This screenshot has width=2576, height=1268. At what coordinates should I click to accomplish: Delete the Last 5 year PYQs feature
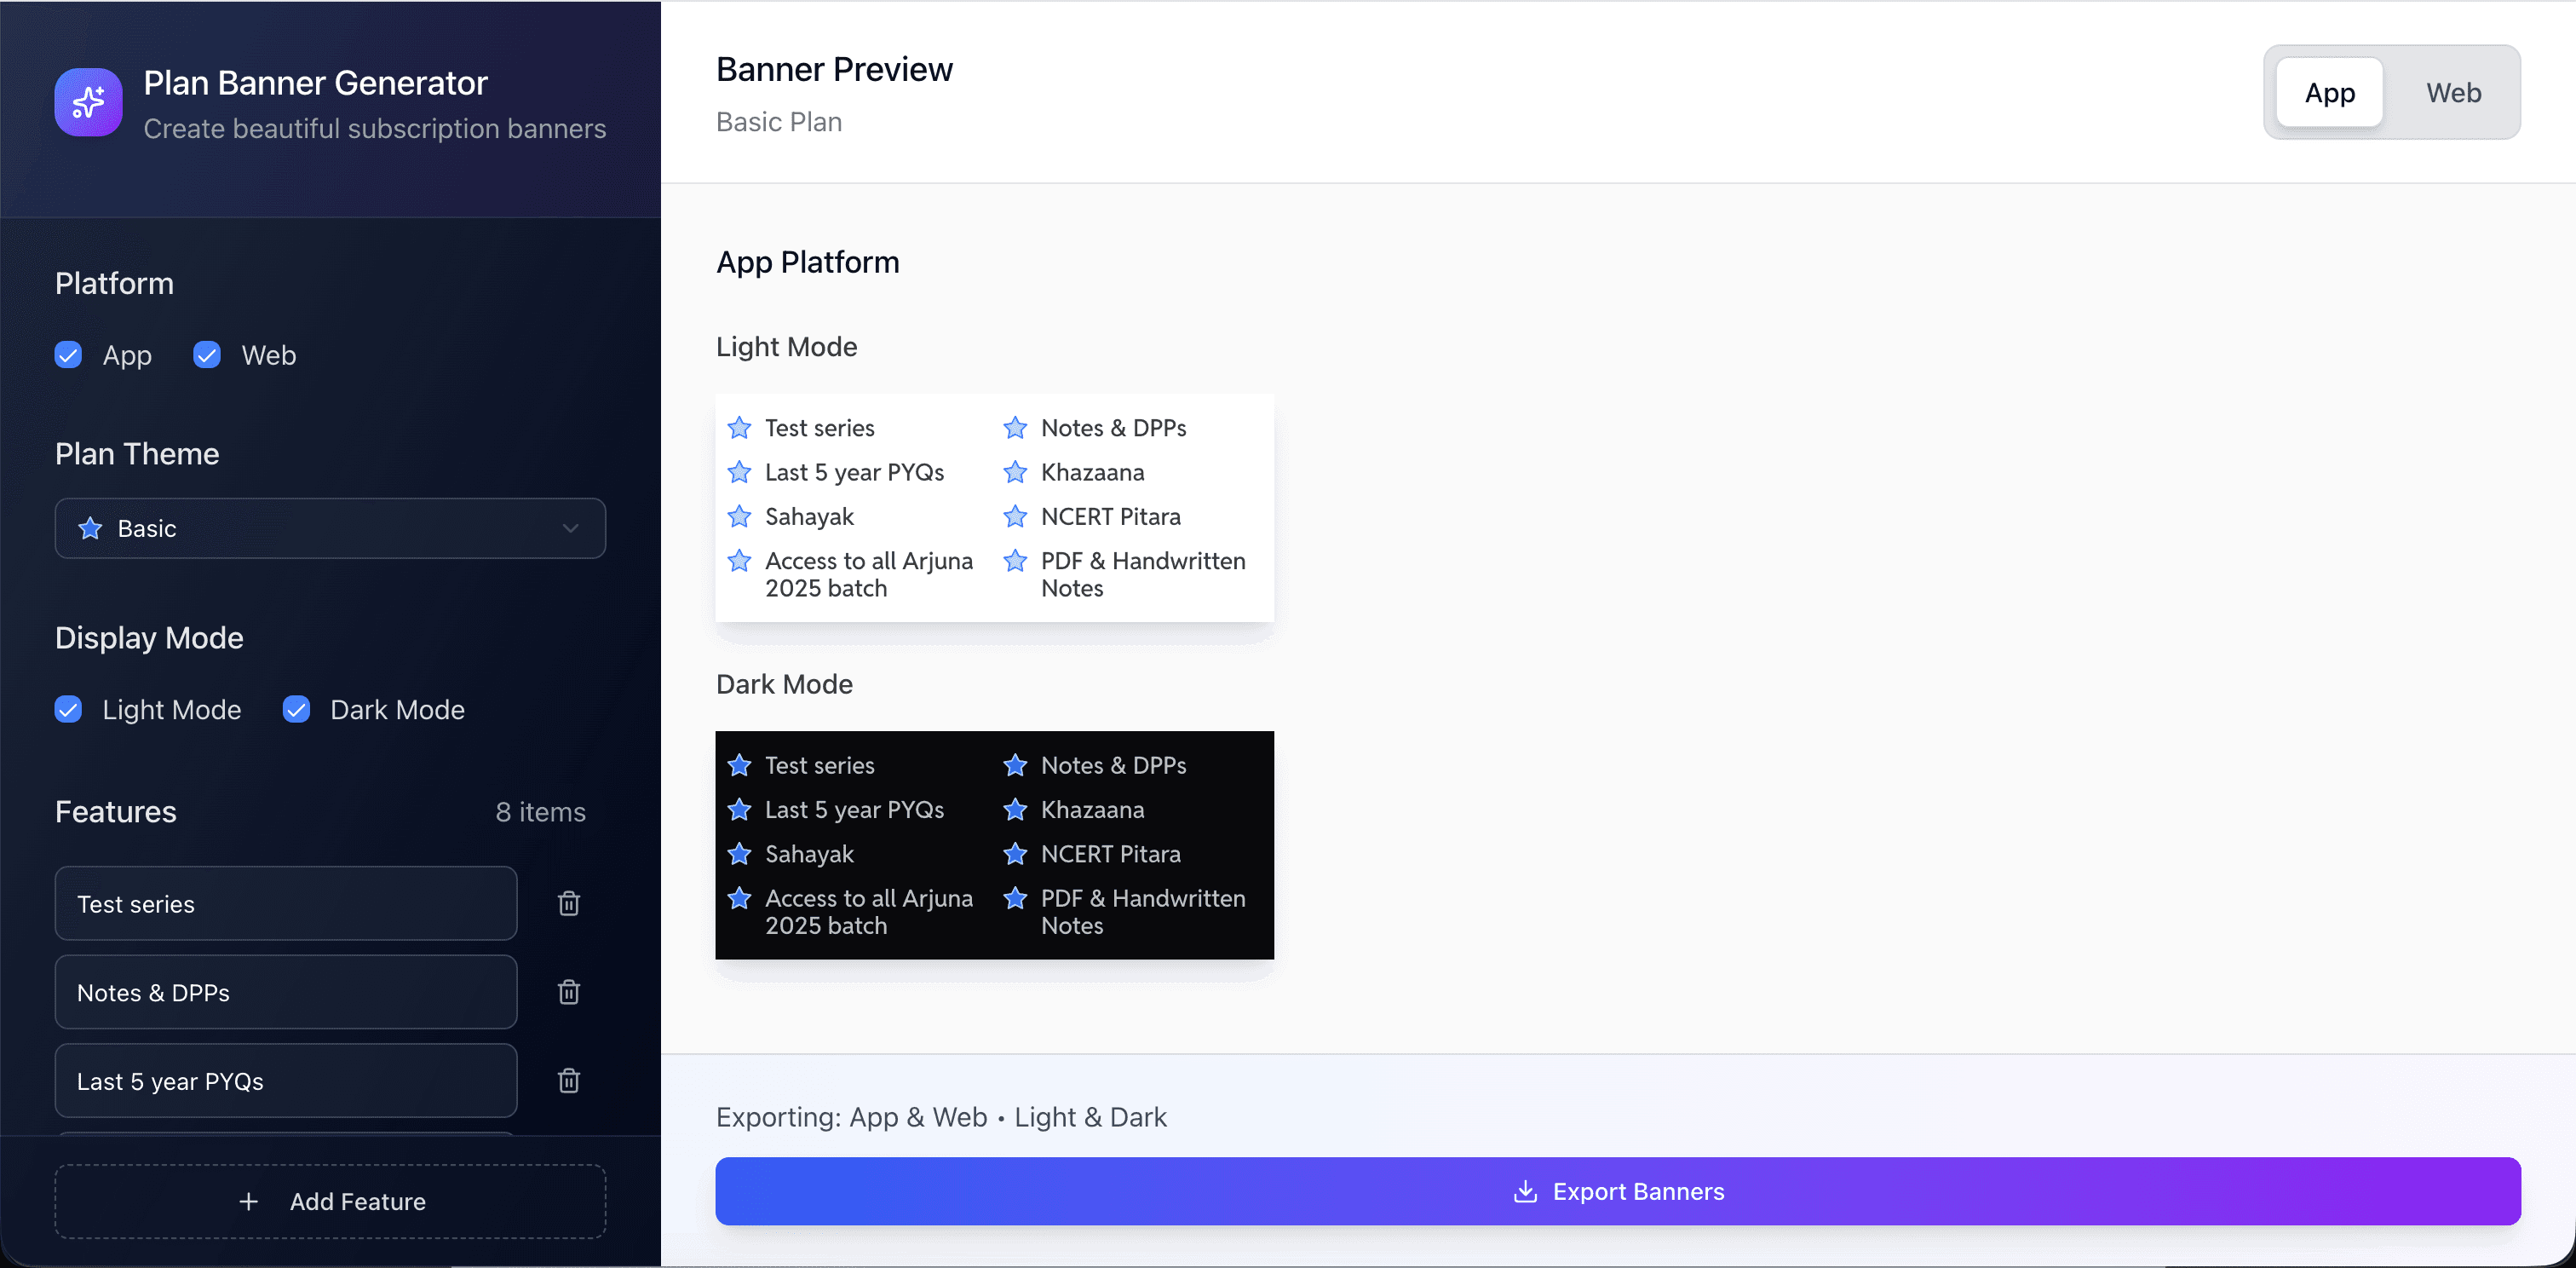(x=568, y=1080)
